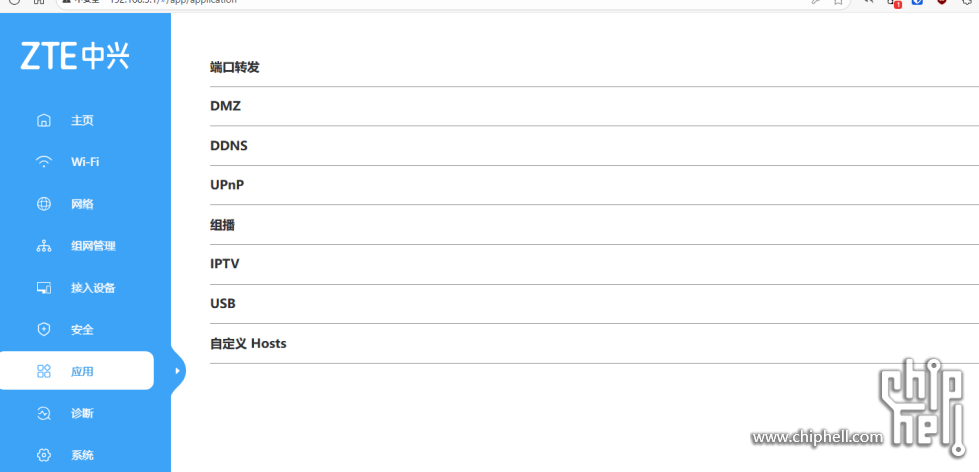Open the IPTV settings section
The height and width of the screenshot is (472, 979).
[225, 264]
